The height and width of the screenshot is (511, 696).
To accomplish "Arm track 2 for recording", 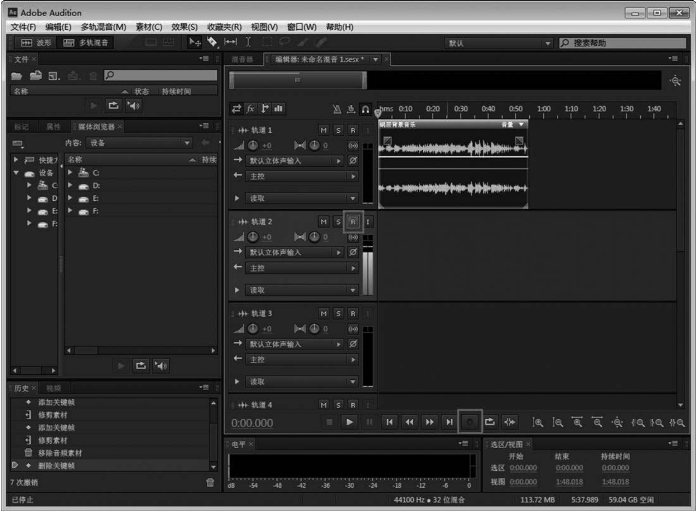I will point(352,221).
